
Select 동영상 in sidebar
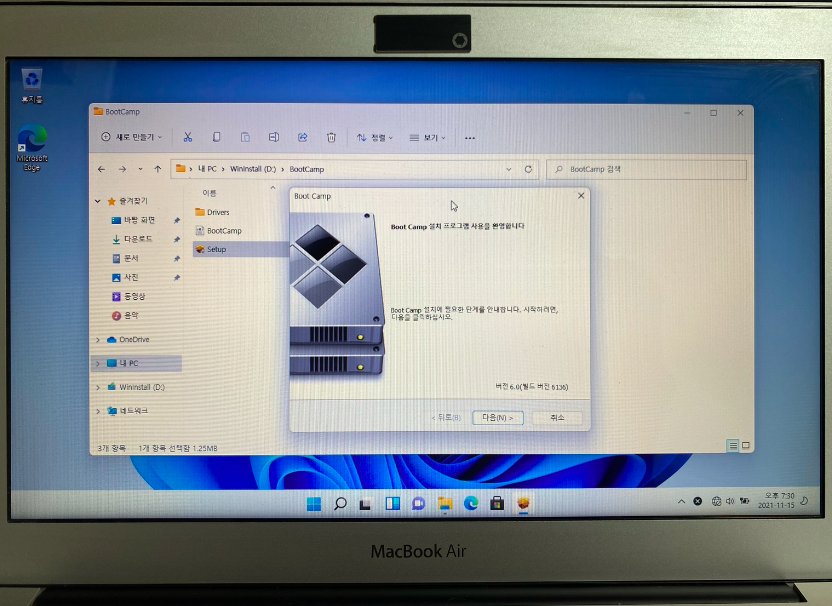click(x=134, y=297)
